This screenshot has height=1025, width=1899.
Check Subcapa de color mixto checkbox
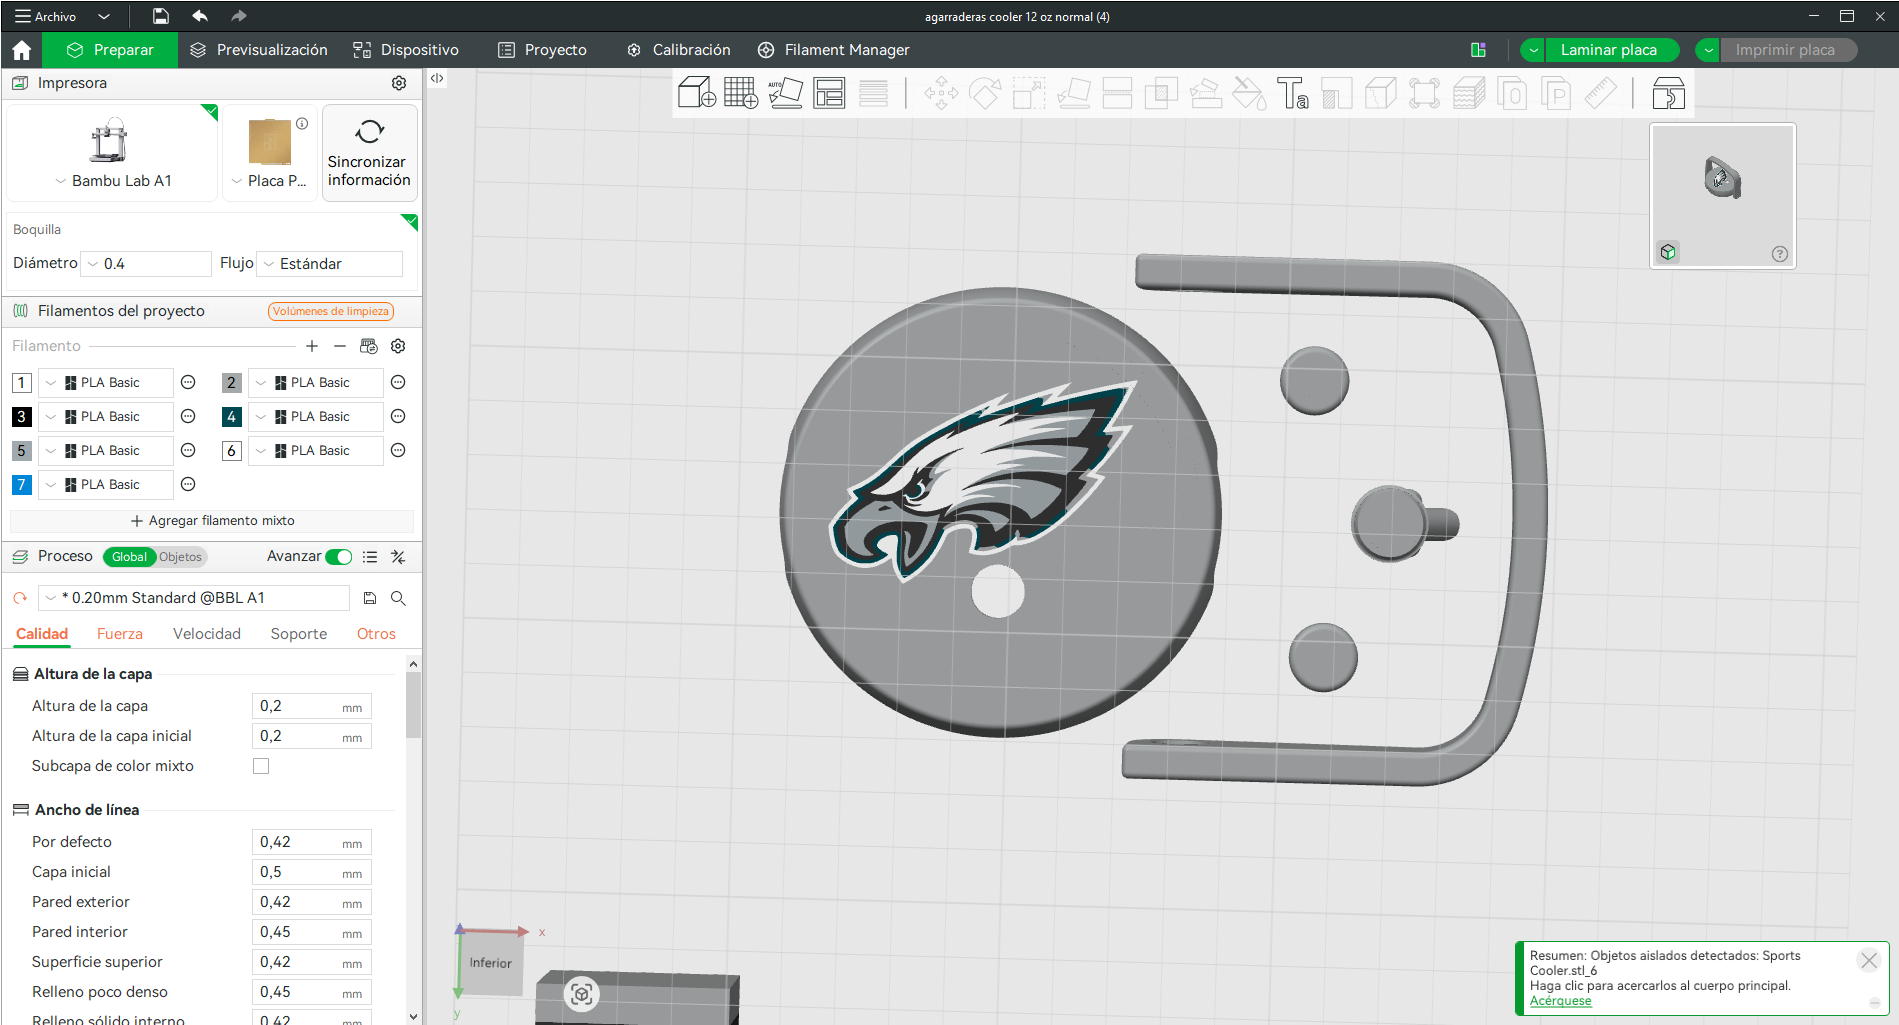(x=261, y=766)
